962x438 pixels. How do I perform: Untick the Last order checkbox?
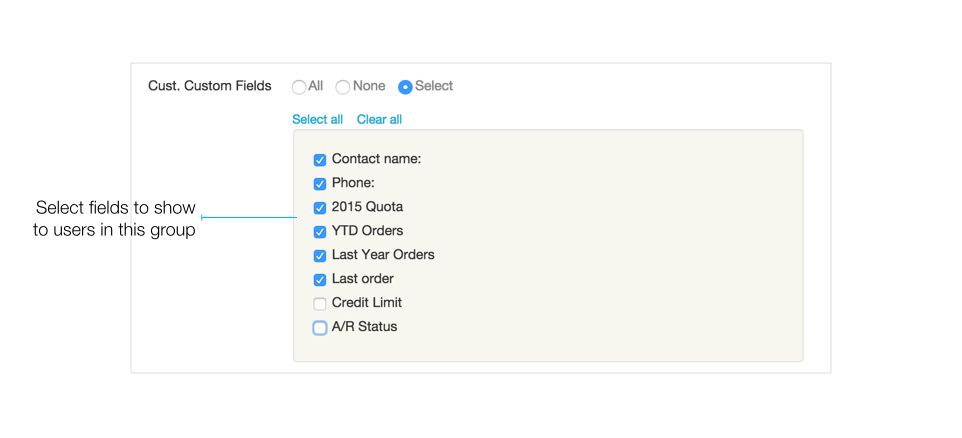pos(320,280)
